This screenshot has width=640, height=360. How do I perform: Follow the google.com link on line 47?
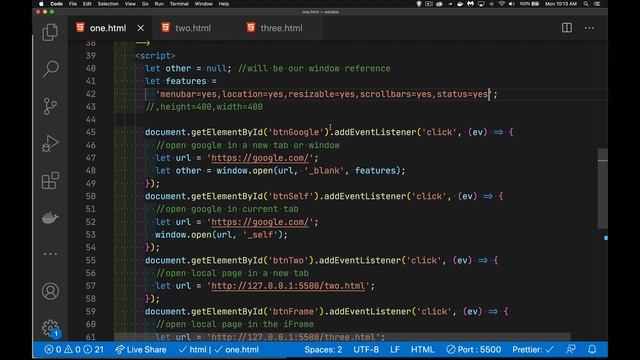coord(260,158)
